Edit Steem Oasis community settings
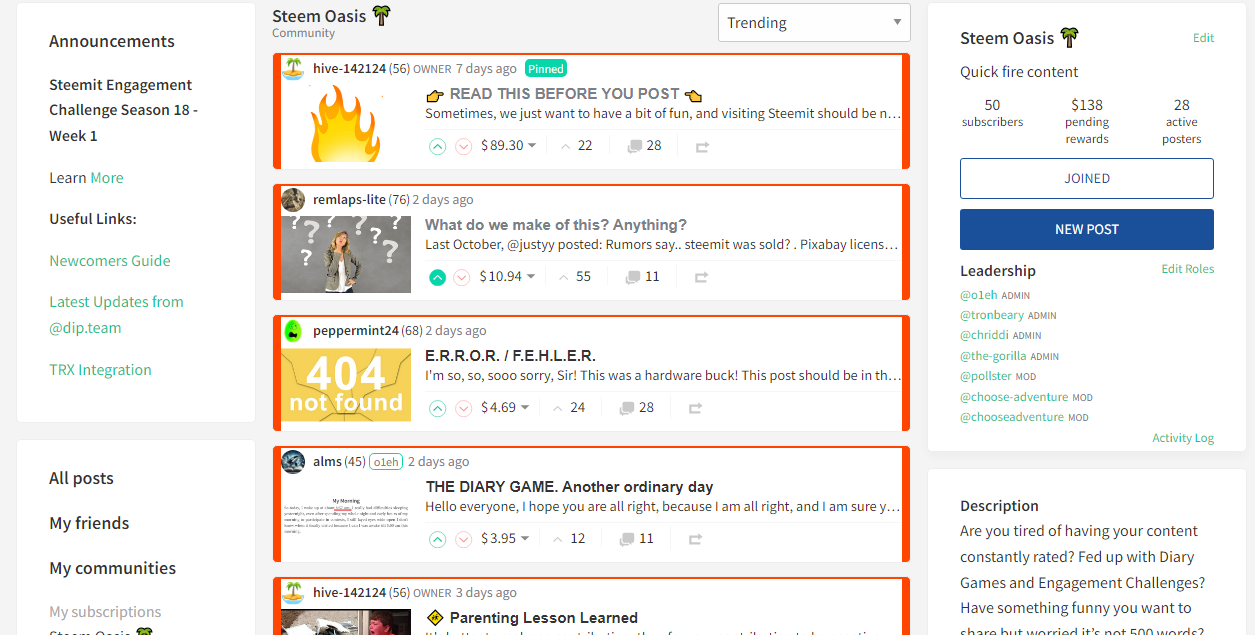Image resolution: width=1255 pixels, height=635 pixels. point(1203,38)
